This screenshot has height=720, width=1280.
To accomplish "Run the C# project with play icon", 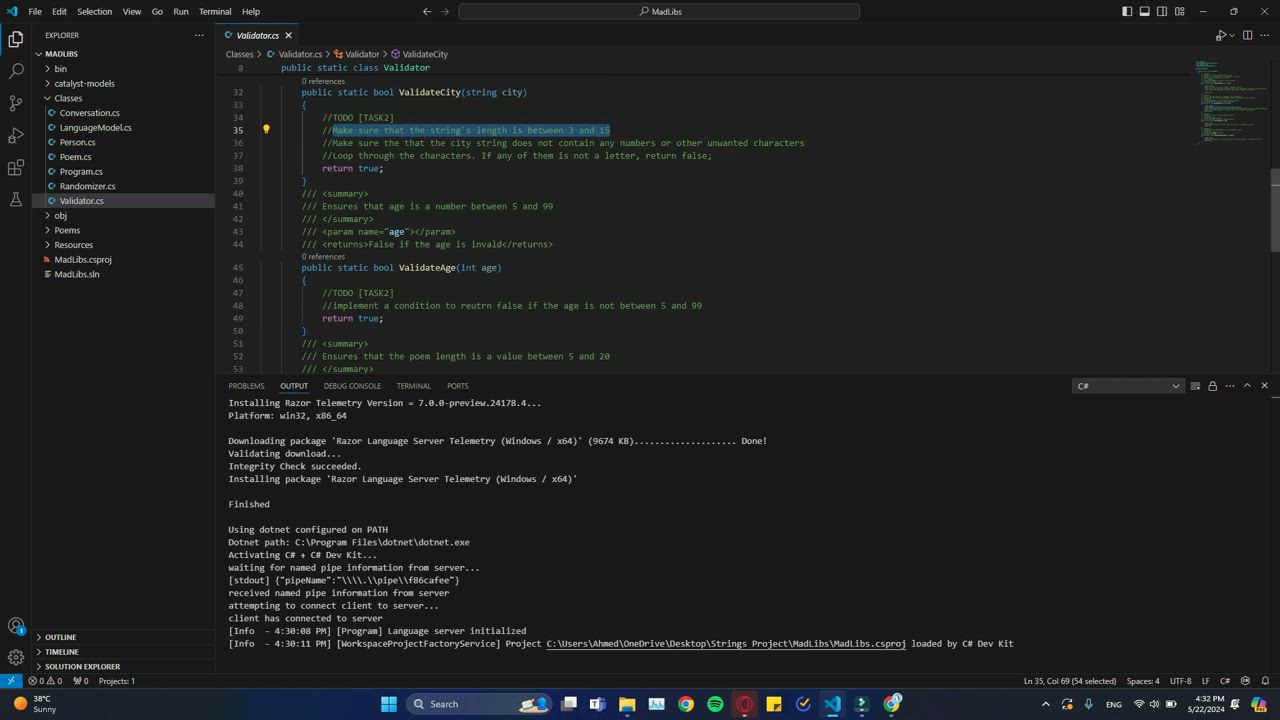I will point(1220,35).
